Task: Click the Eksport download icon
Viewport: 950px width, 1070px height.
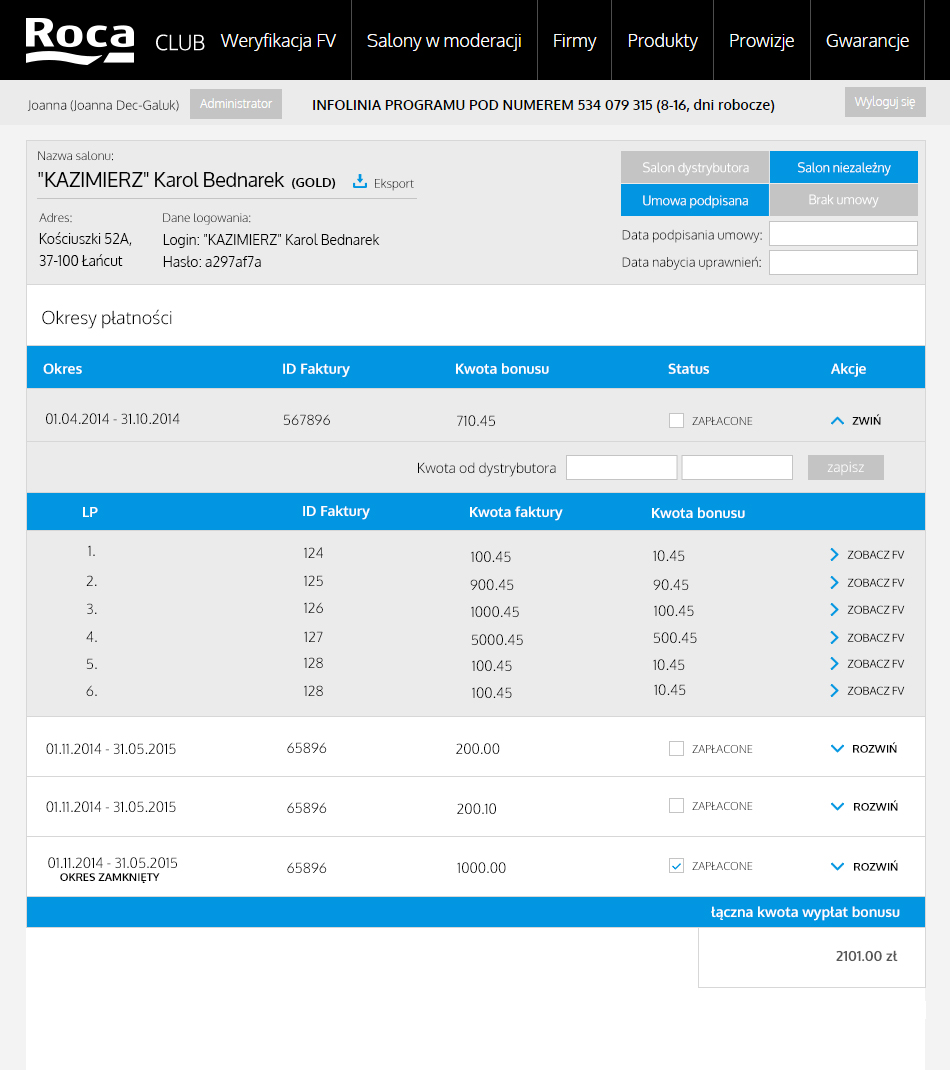Action: (x=360, y=181)
